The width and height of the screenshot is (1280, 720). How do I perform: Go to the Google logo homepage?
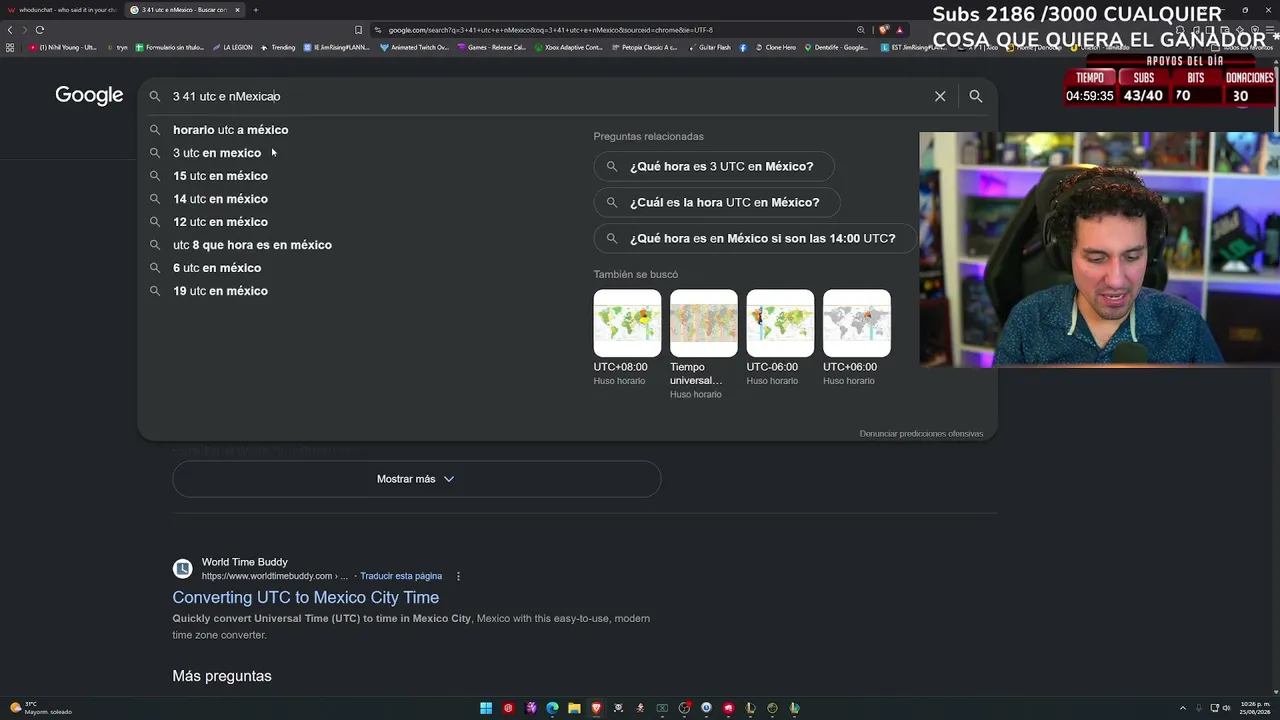point(89,95)
